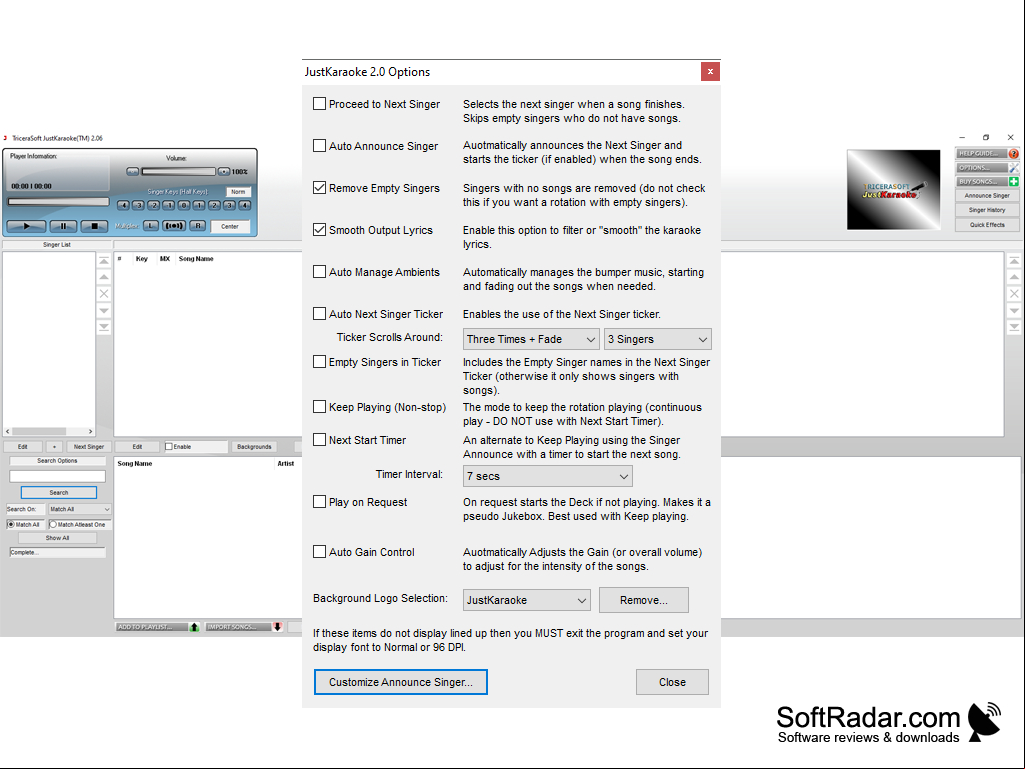Start playback with the Play button

coord(26,226)
